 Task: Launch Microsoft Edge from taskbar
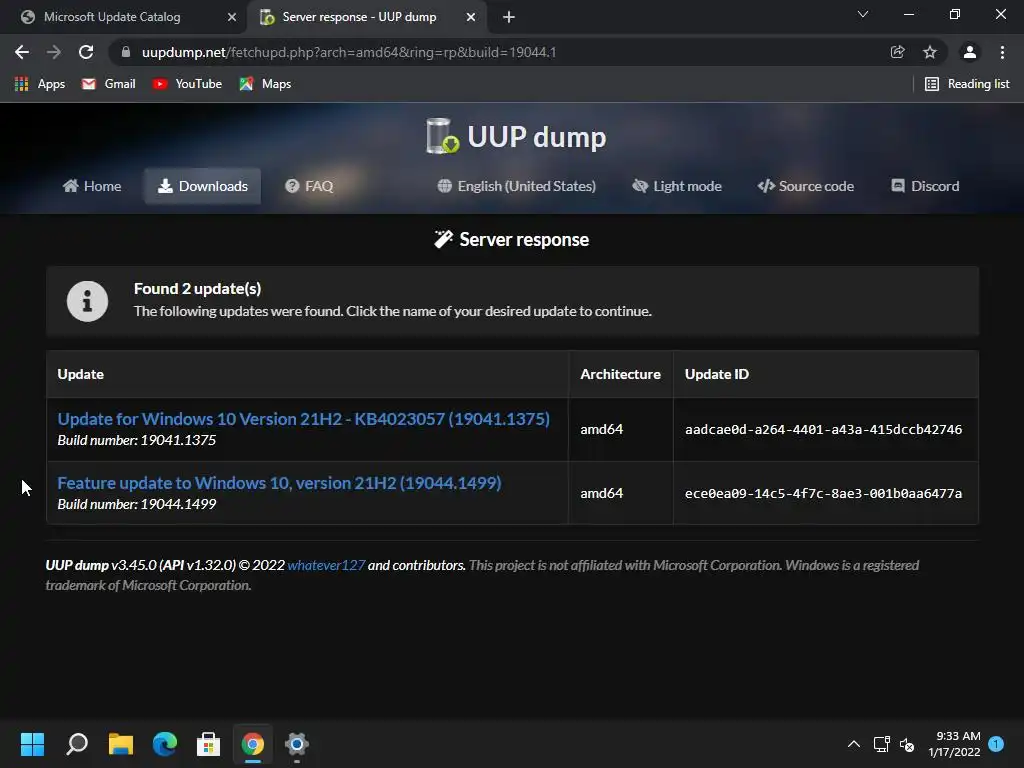pyautogui.click(x=165, y=744)
